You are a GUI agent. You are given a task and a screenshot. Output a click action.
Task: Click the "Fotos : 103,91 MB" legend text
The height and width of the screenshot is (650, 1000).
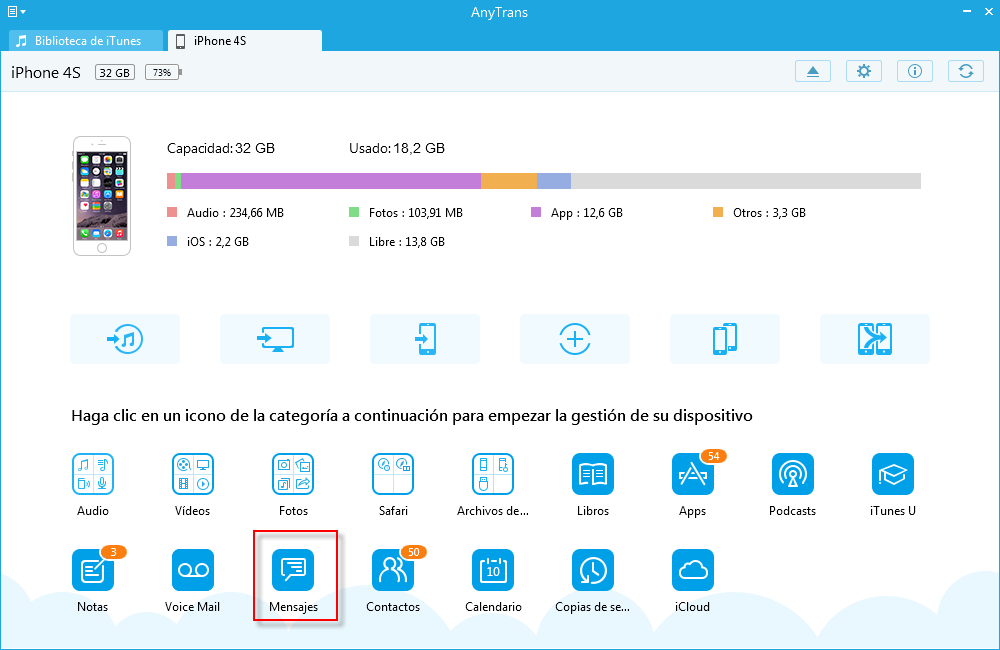point(416,213)
